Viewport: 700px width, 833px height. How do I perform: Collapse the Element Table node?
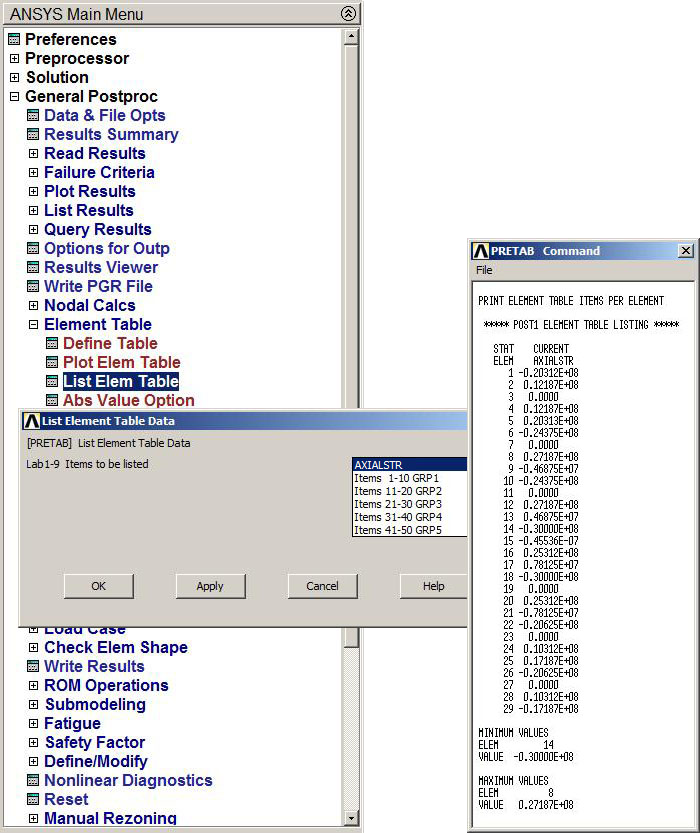click(33, 325)
